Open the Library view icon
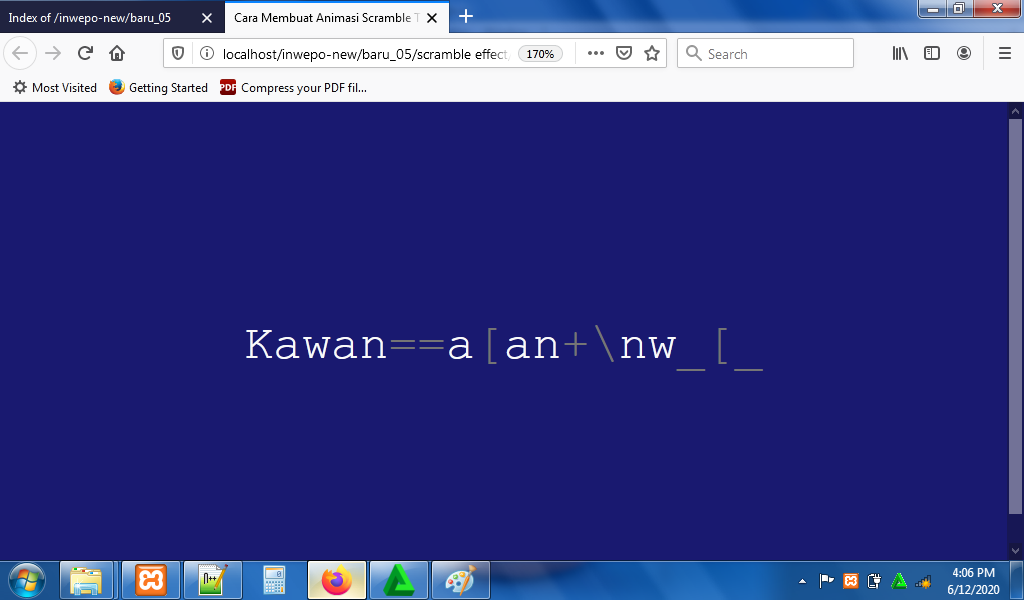This screenshot has width=1024, height=600. [x=900, y=54]
